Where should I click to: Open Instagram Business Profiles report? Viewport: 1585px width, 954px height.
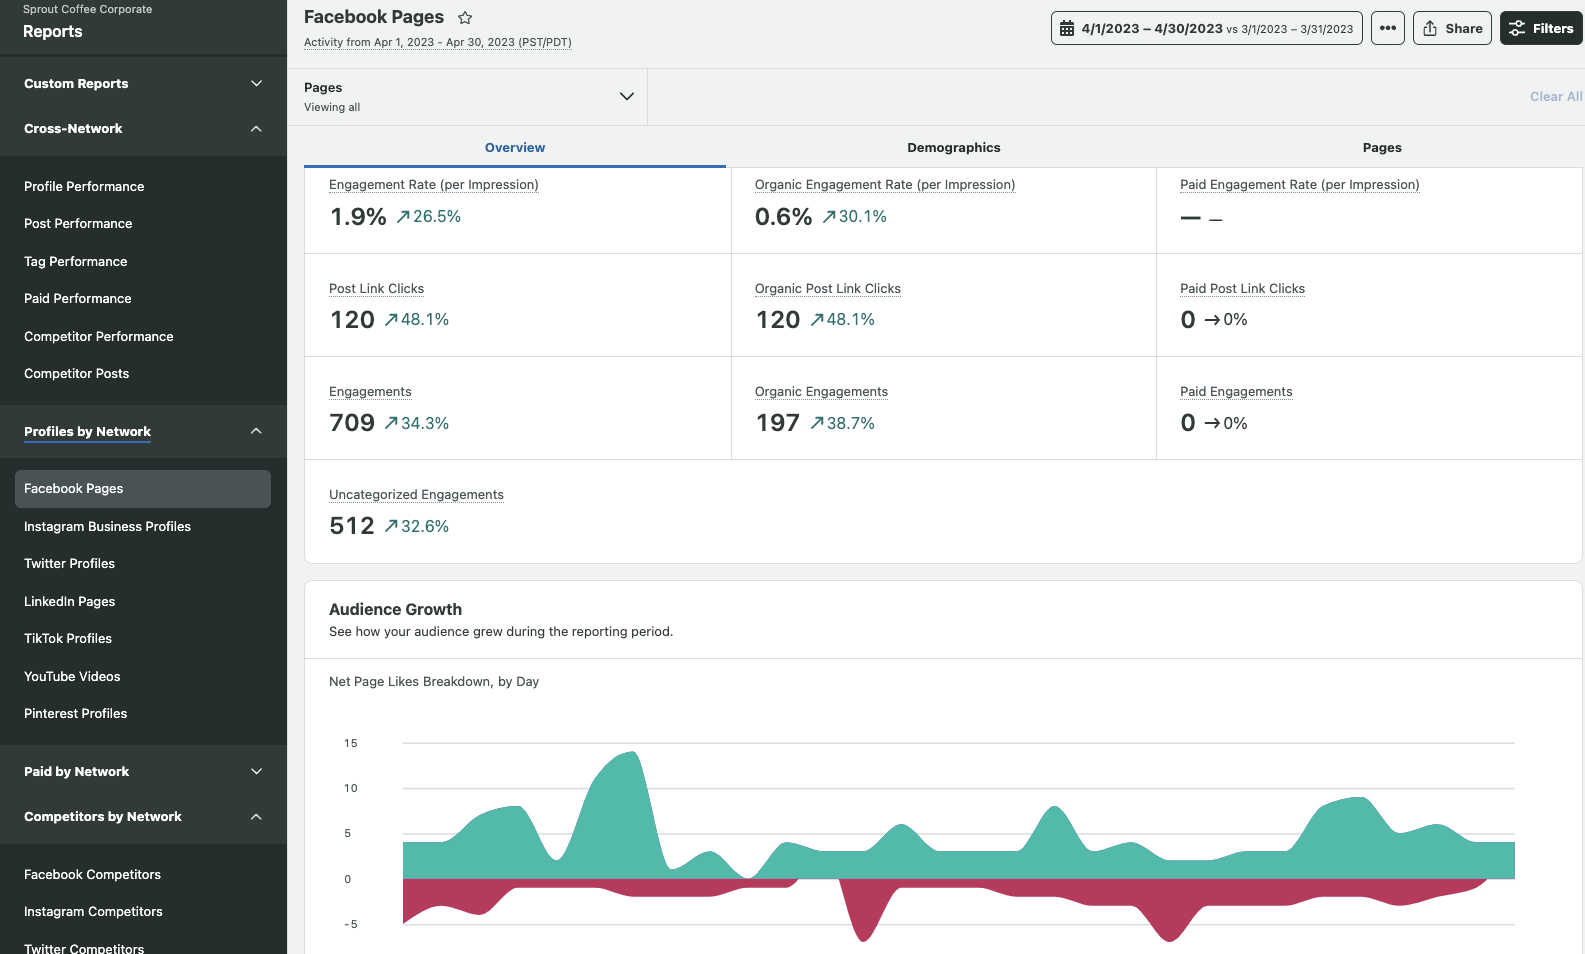coord(107,527)
